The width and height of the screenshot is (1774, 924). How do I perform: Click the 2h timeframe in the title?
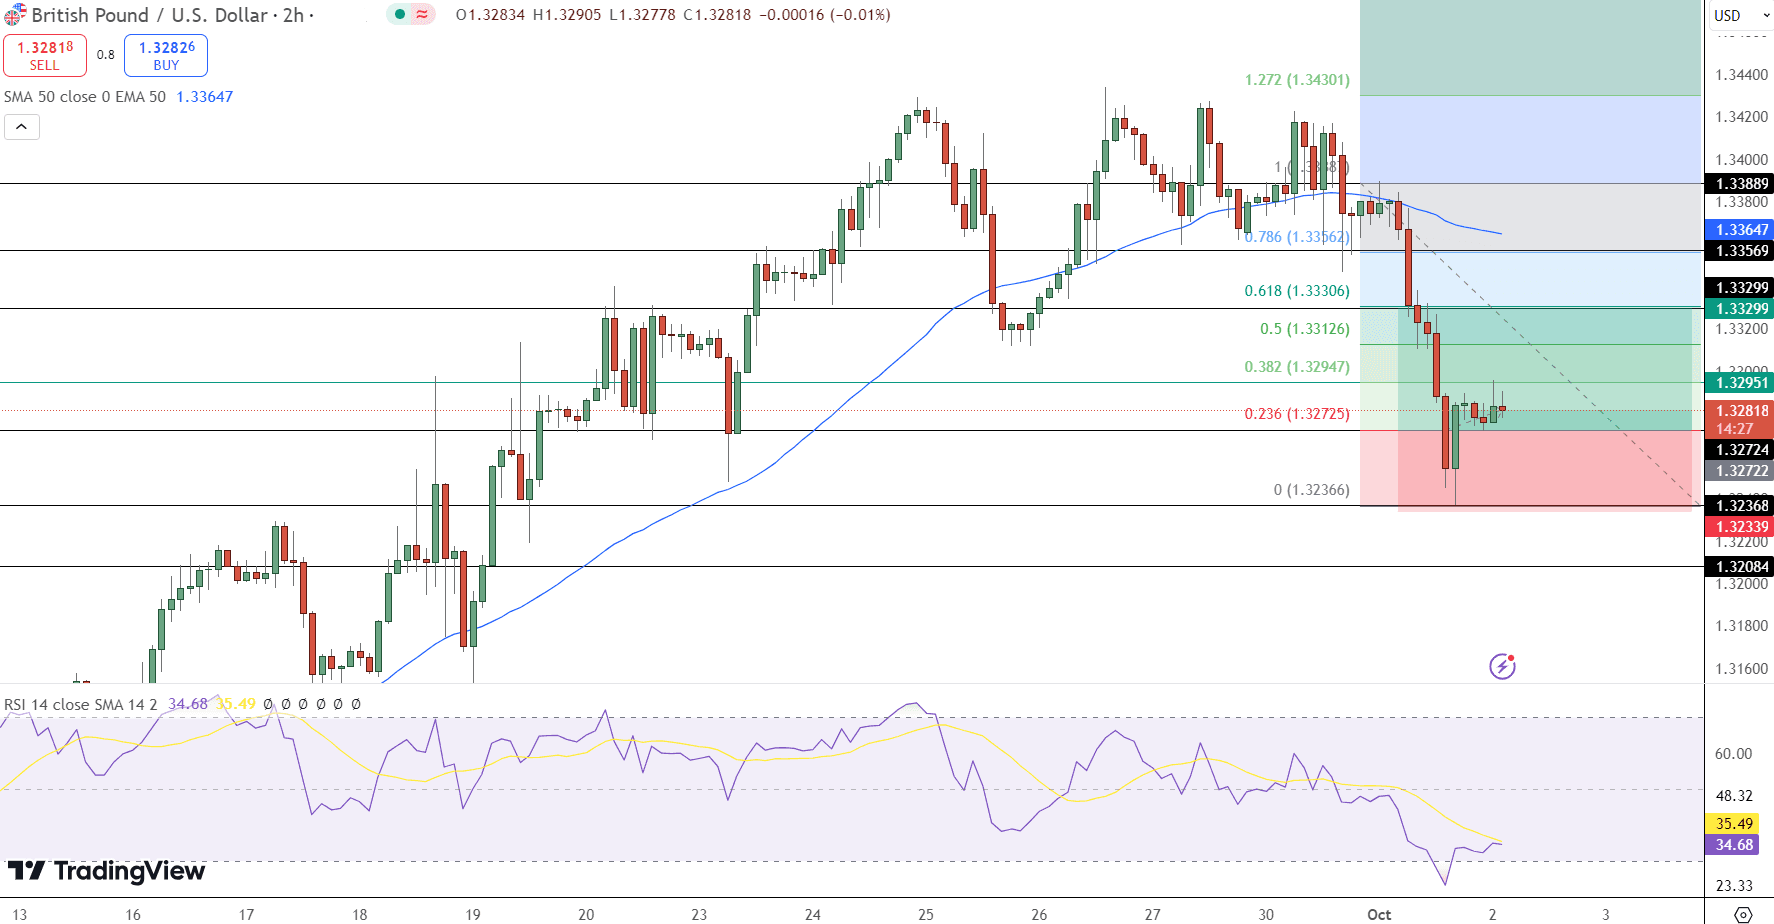click(x=293, y=15)
